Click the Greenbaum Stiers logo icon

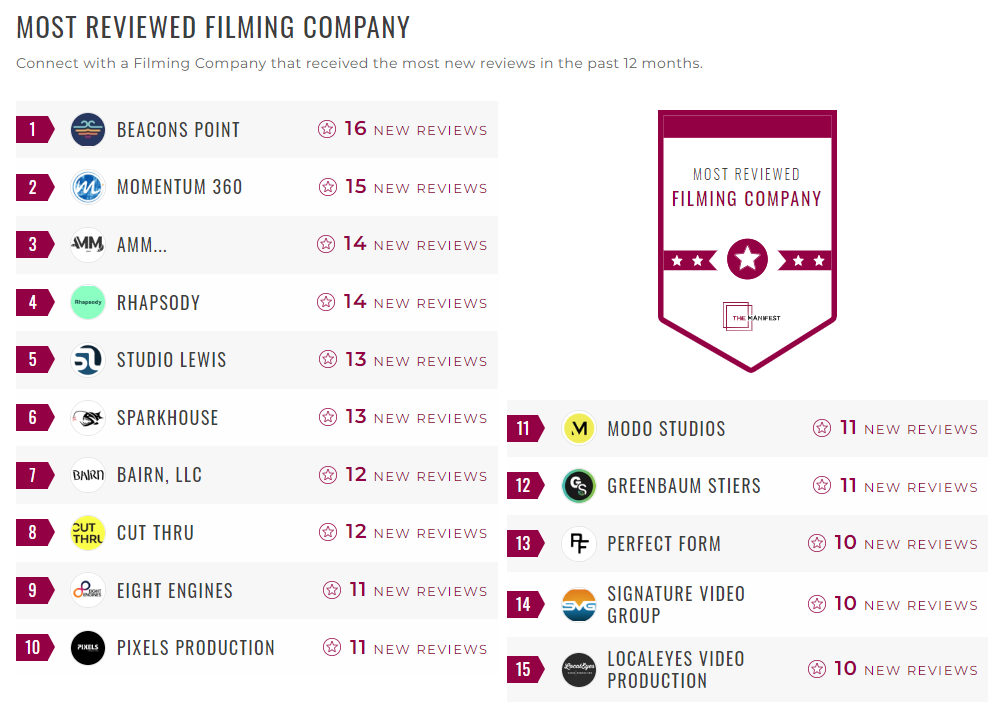[579, 486]
